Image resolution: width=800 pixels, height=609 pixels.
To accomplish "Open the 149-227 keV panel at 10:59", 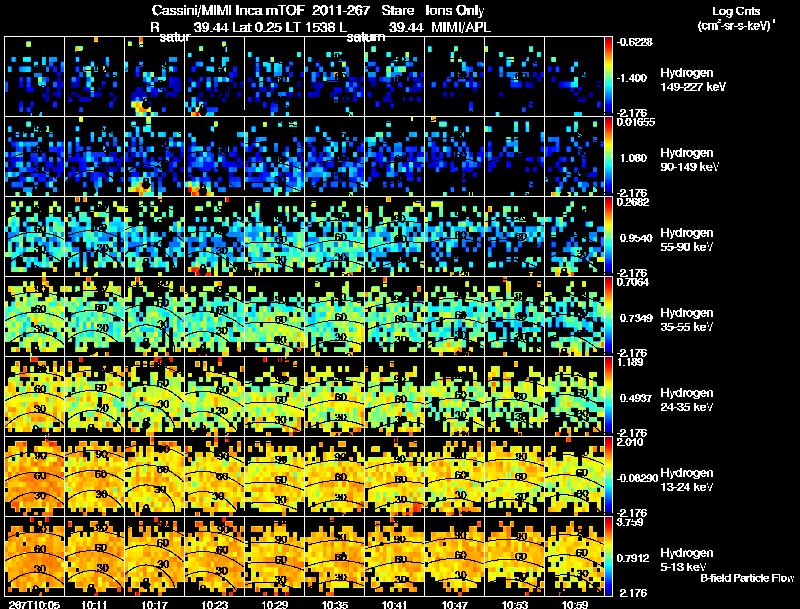I will pyautogui.click(x=574, y=76).
